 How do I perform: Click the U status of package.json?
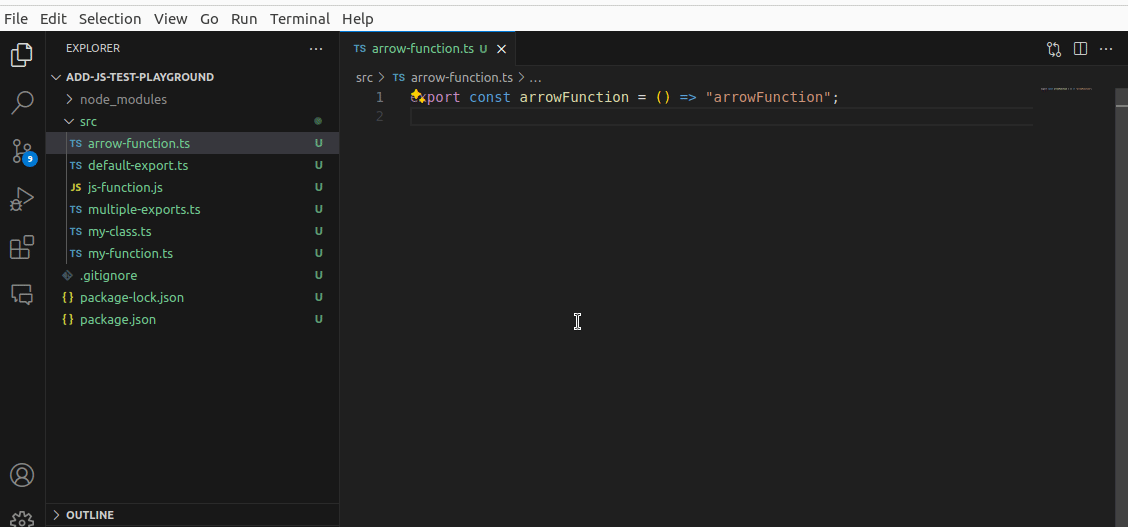(x=318, y=319)
